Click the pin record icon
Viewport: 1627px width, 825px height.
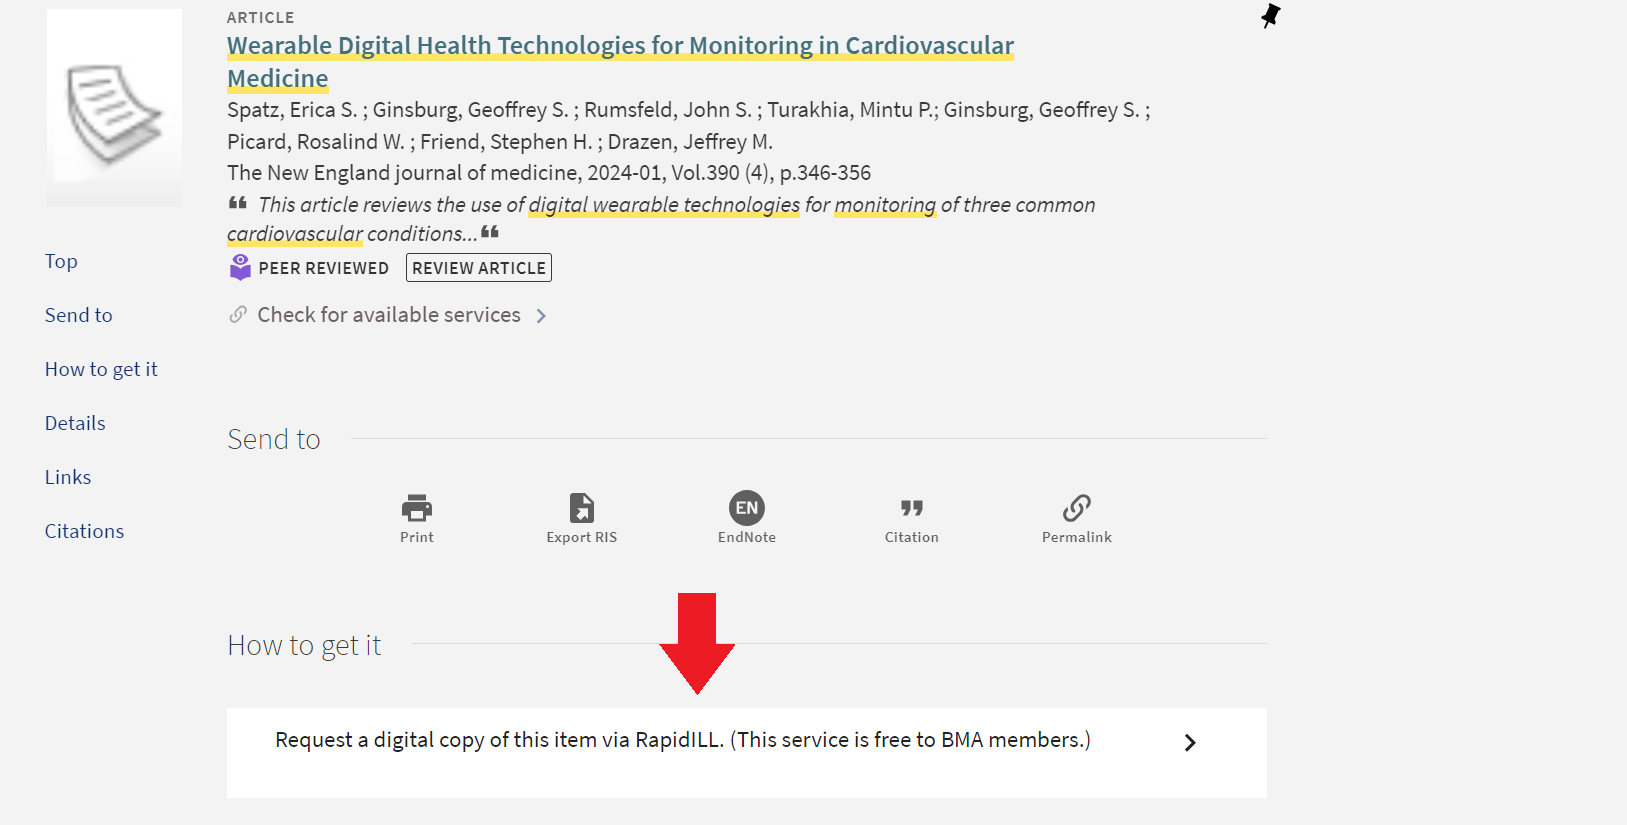pos(1270,16)
